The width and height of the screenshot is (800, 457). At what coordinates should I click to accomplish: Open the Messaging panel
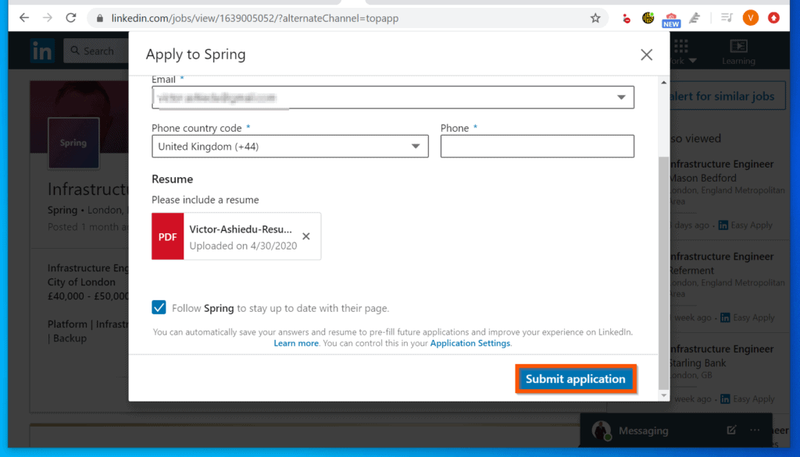click(x=643, y=430)
